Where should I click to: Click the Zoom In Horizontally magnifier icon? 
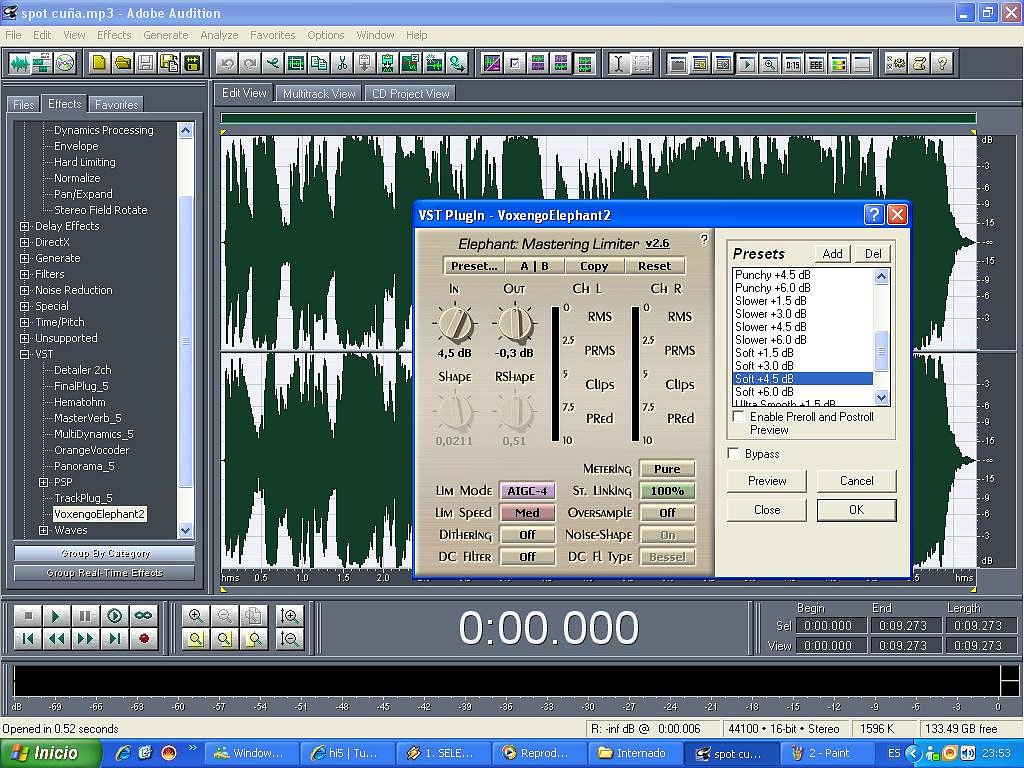[196, 616]
